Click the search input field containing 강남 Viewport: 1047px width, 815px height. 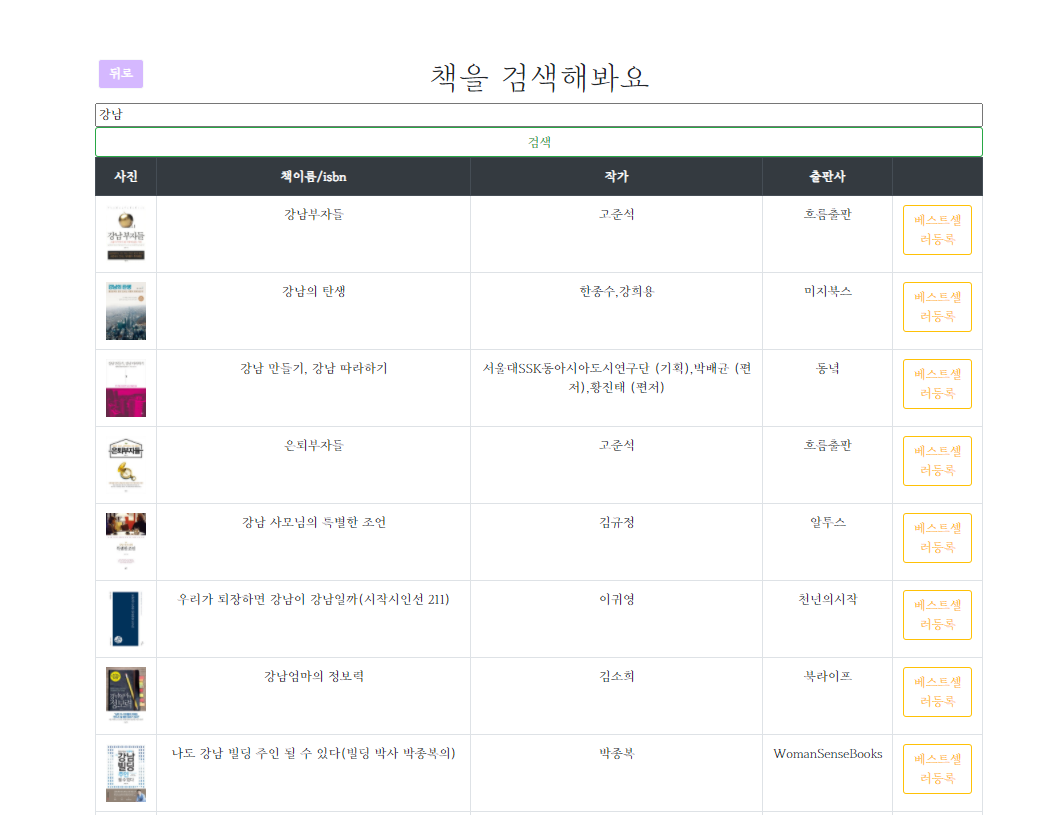[538, 115]
